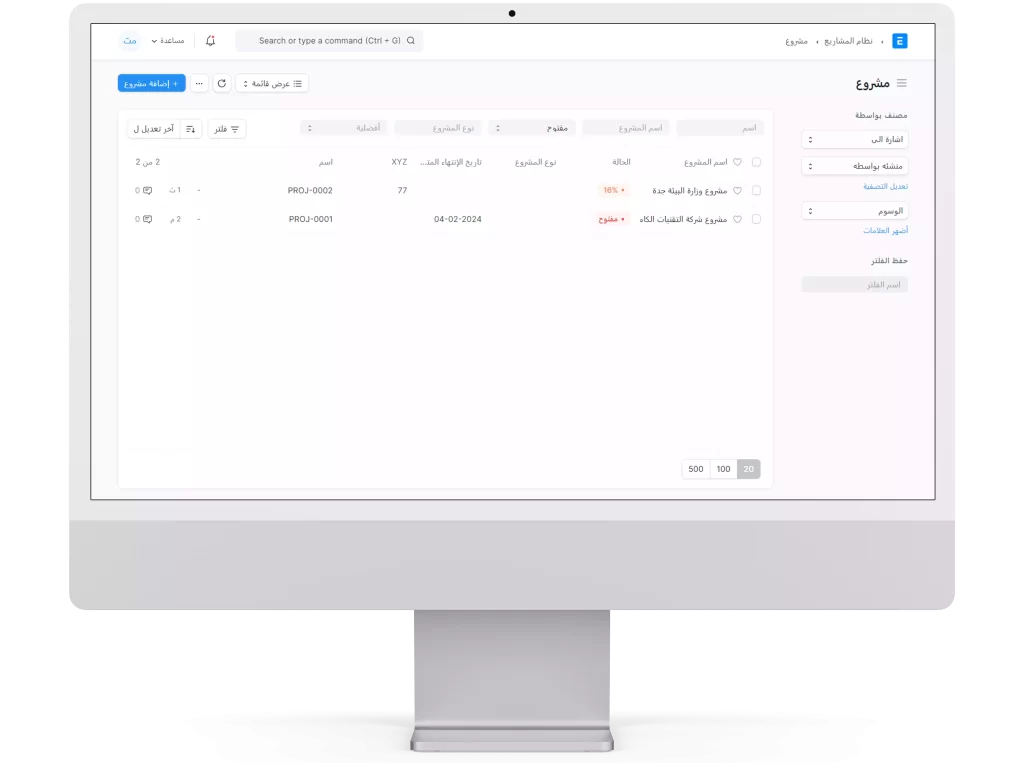Viewport: 1024px width, 763px height.
Task: Open the عرض قائمة view switcher dropdown
Action: [x=272, y=84]
